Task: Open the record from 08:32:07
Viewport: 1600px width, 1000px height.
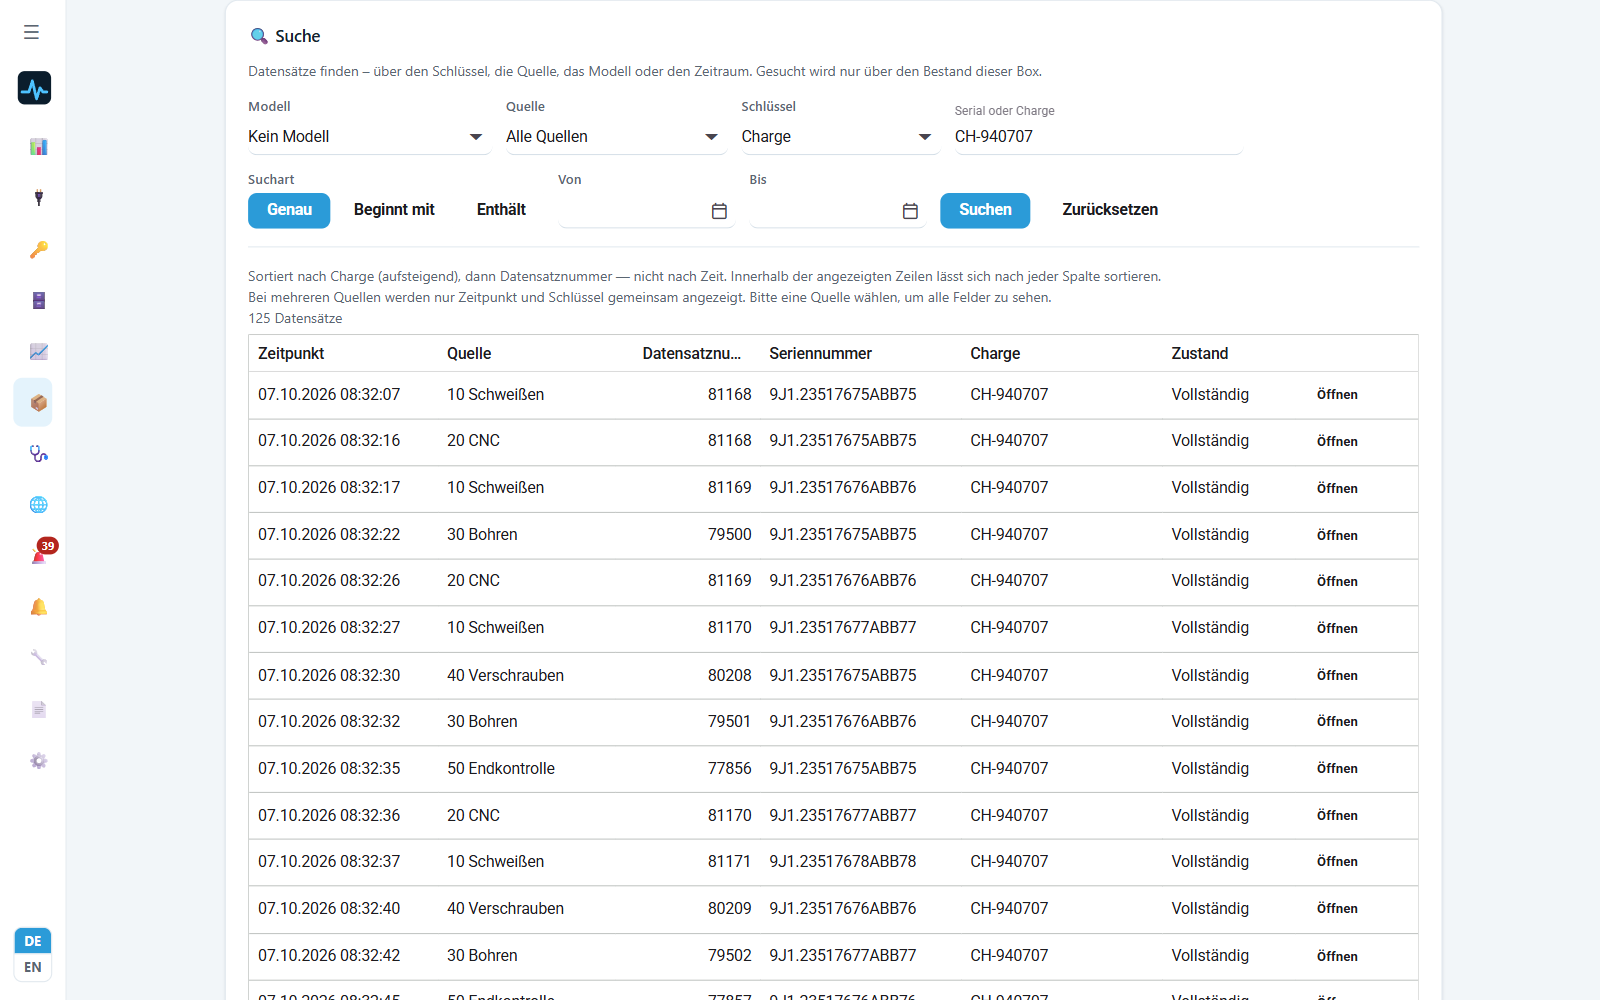Action: 1337,395
